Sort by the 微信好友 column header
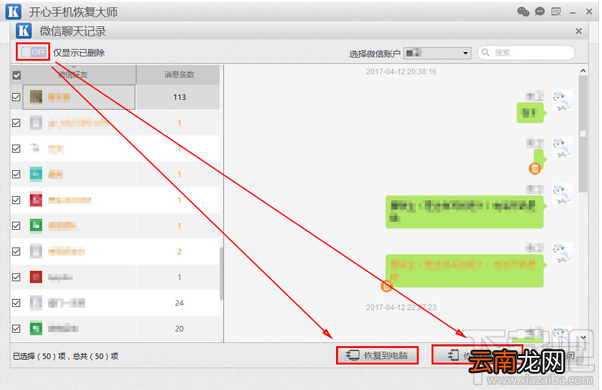This screenshot has width=602, height=390. pyautogui.click(x=73, y=74)
